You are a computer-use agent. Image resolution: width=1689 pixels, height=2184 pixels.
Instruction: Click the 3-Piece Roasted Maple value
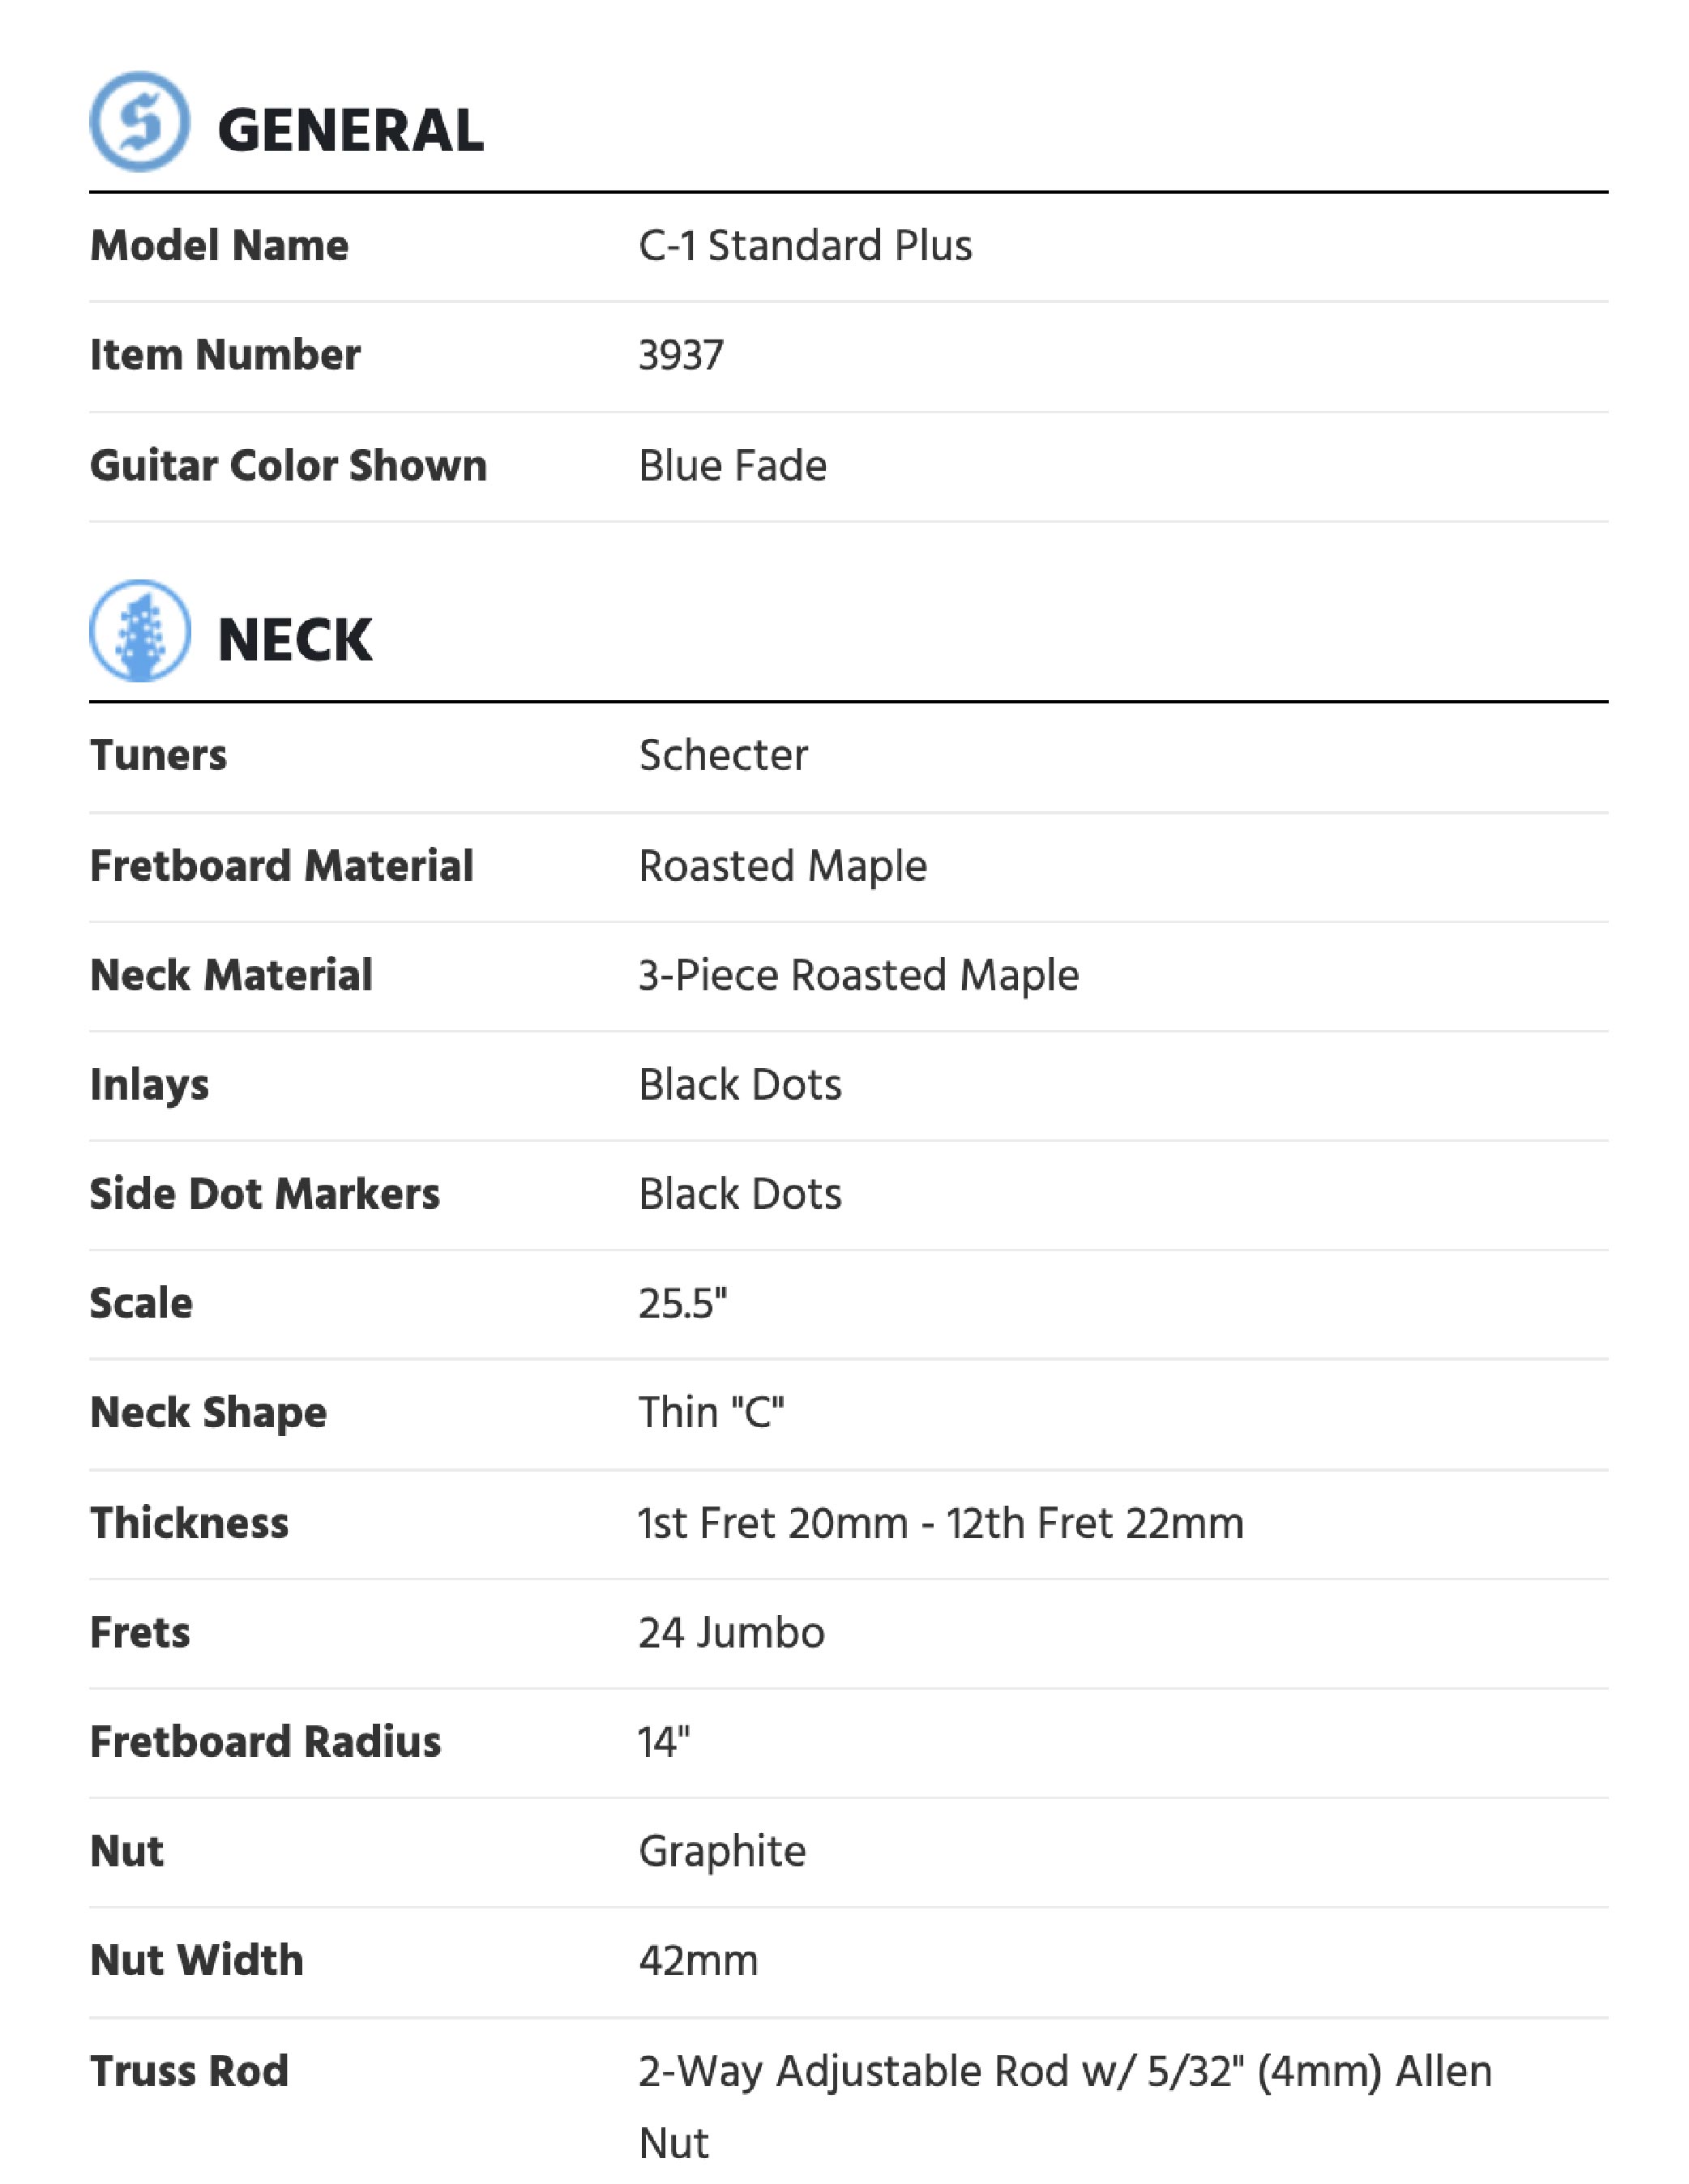pos(859,975)
